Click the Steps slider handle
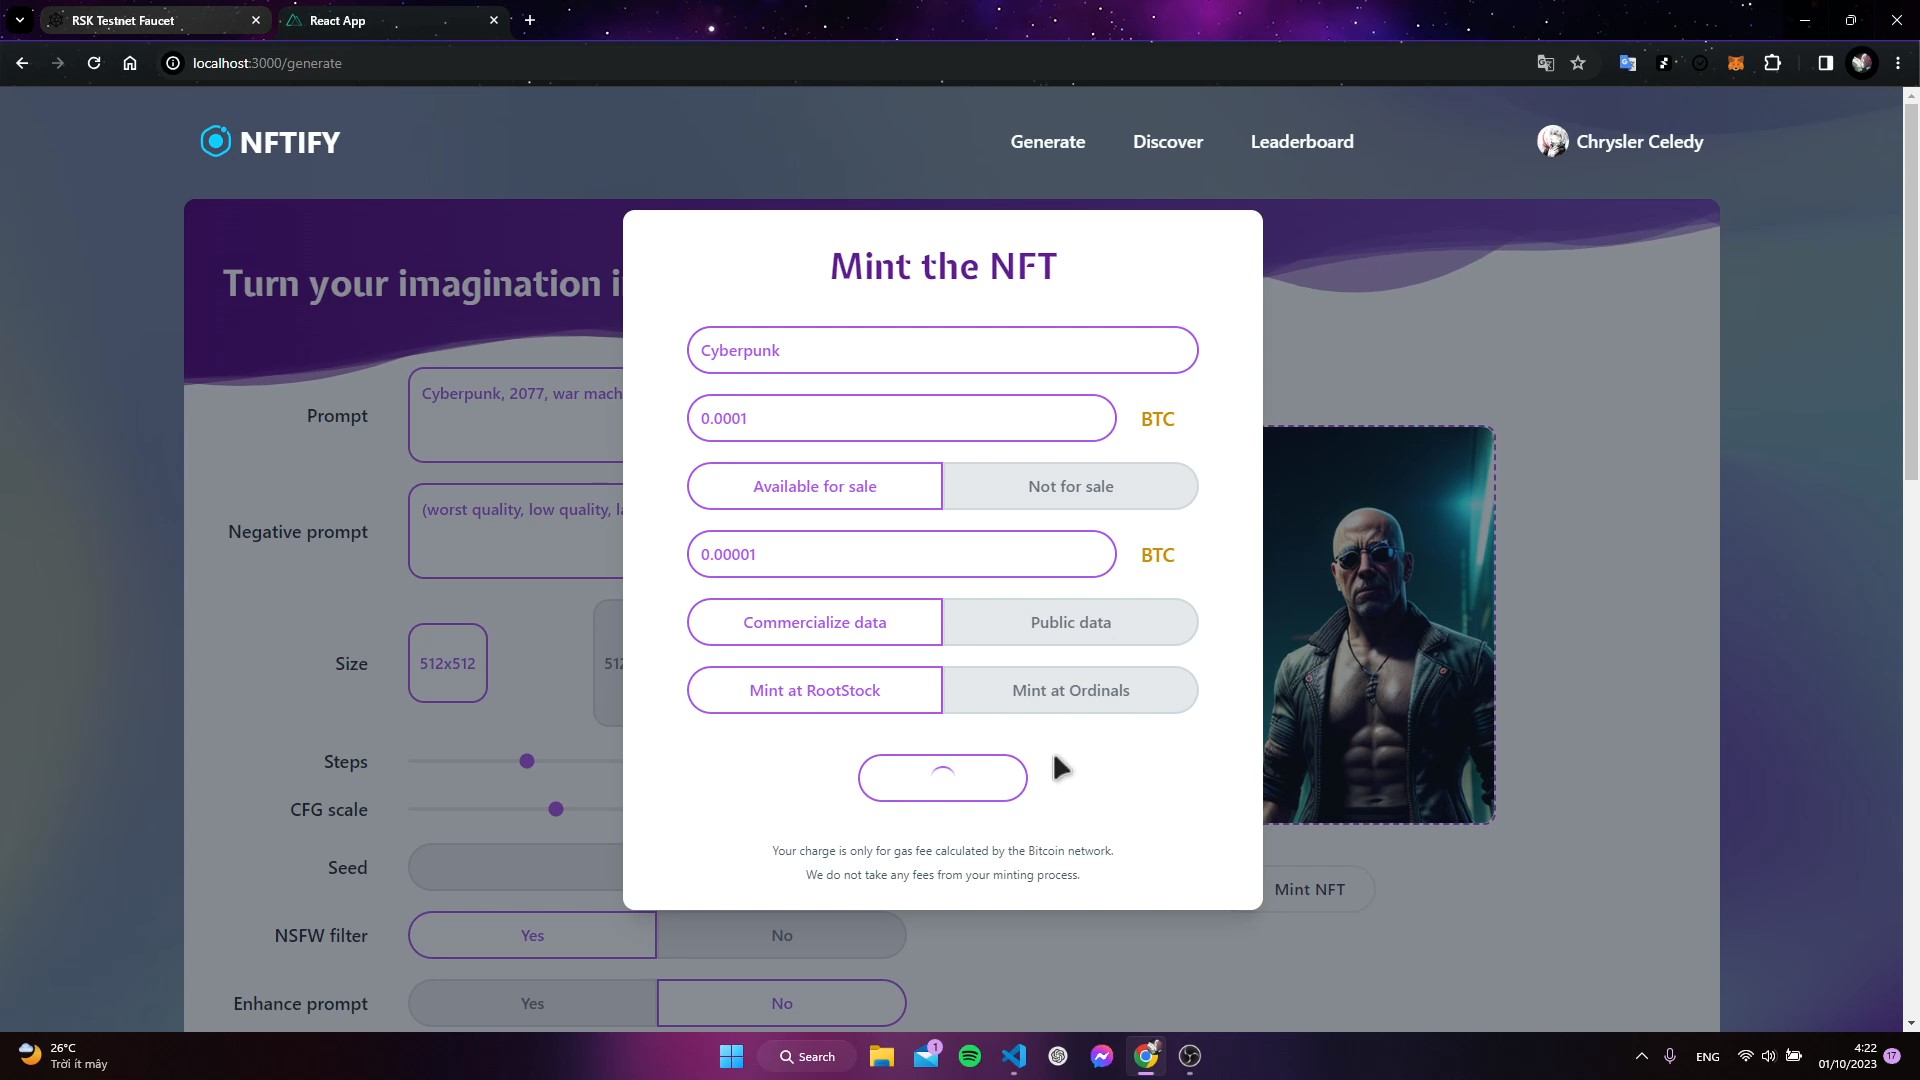 pyautogui.click(x=527, y=762)
